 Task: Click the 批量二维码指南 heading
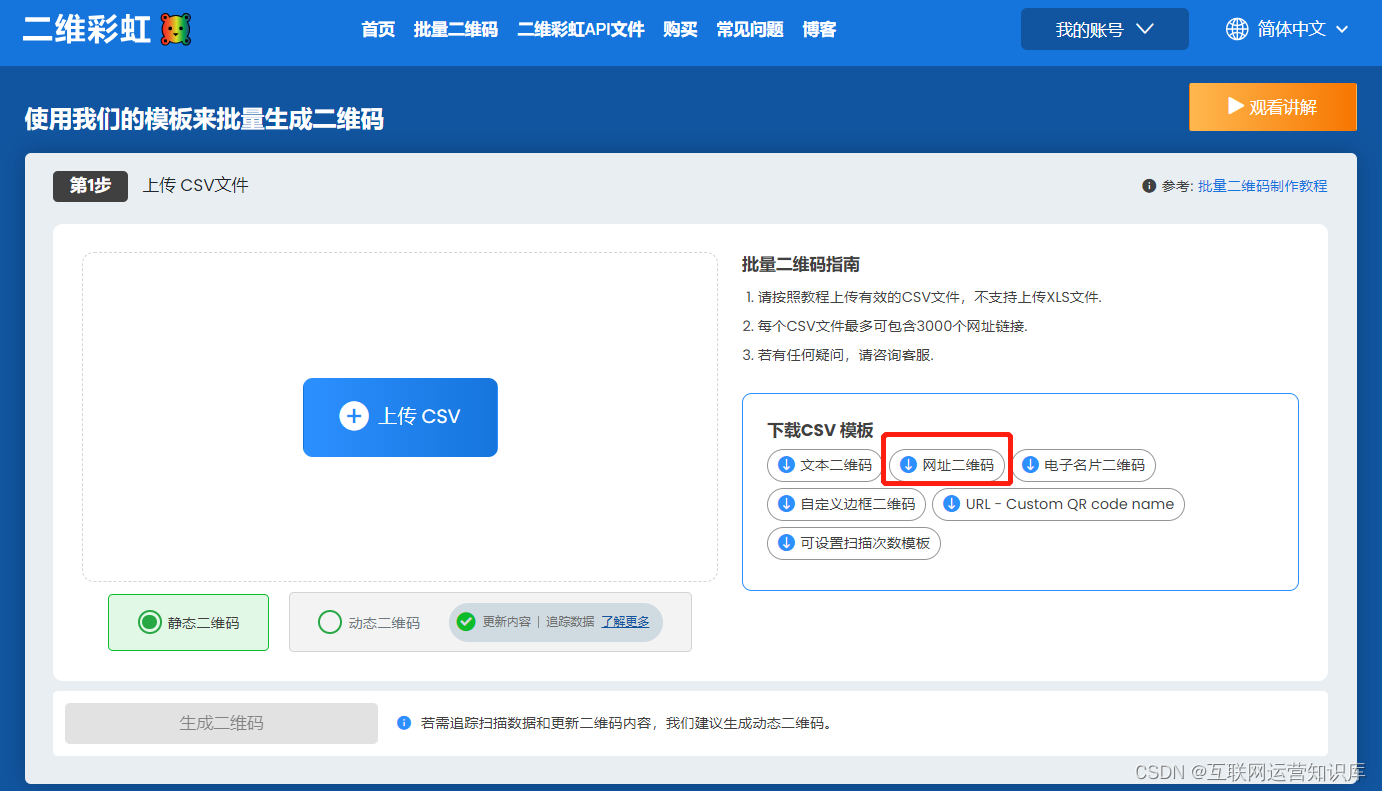801,265
